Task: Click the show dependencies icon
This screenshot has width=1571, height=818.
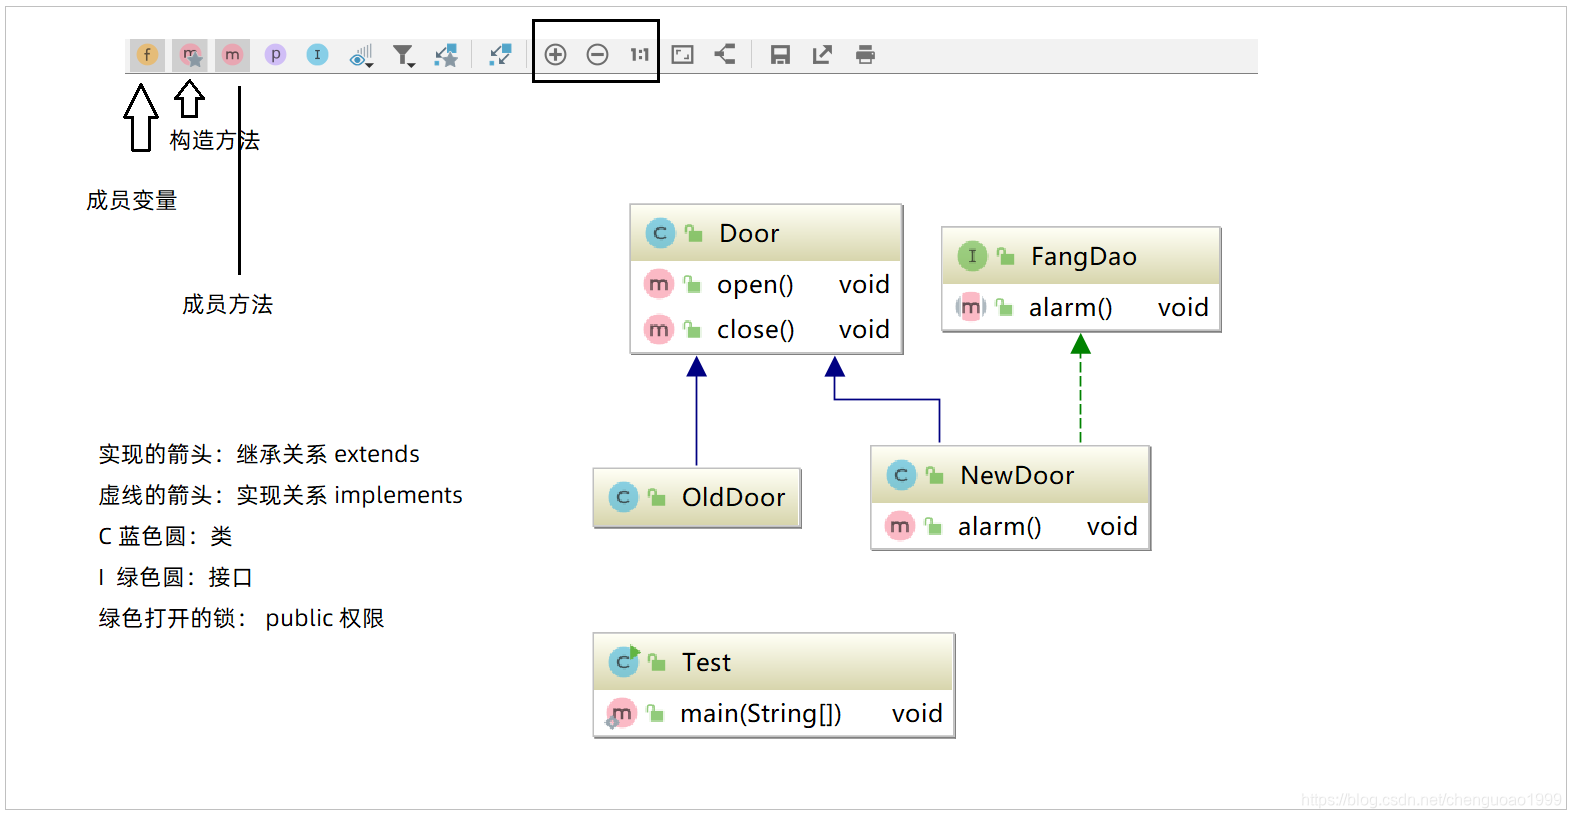Action: coord(500,55)
